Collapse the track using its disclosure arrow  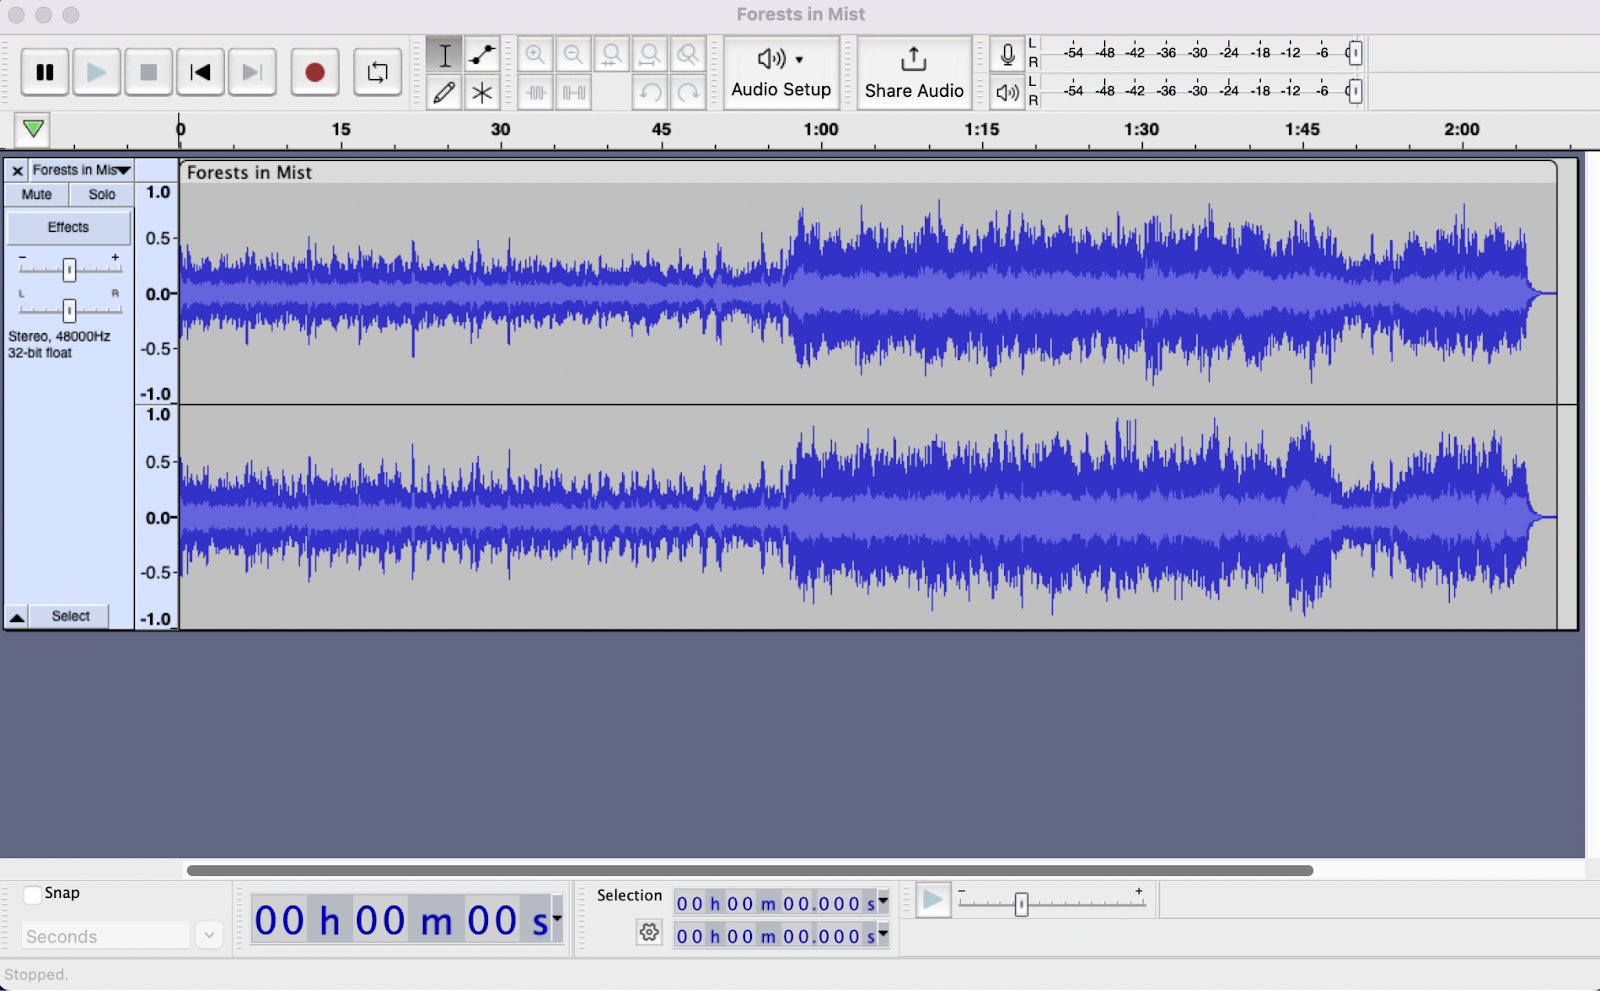click(x=16, y=616)
